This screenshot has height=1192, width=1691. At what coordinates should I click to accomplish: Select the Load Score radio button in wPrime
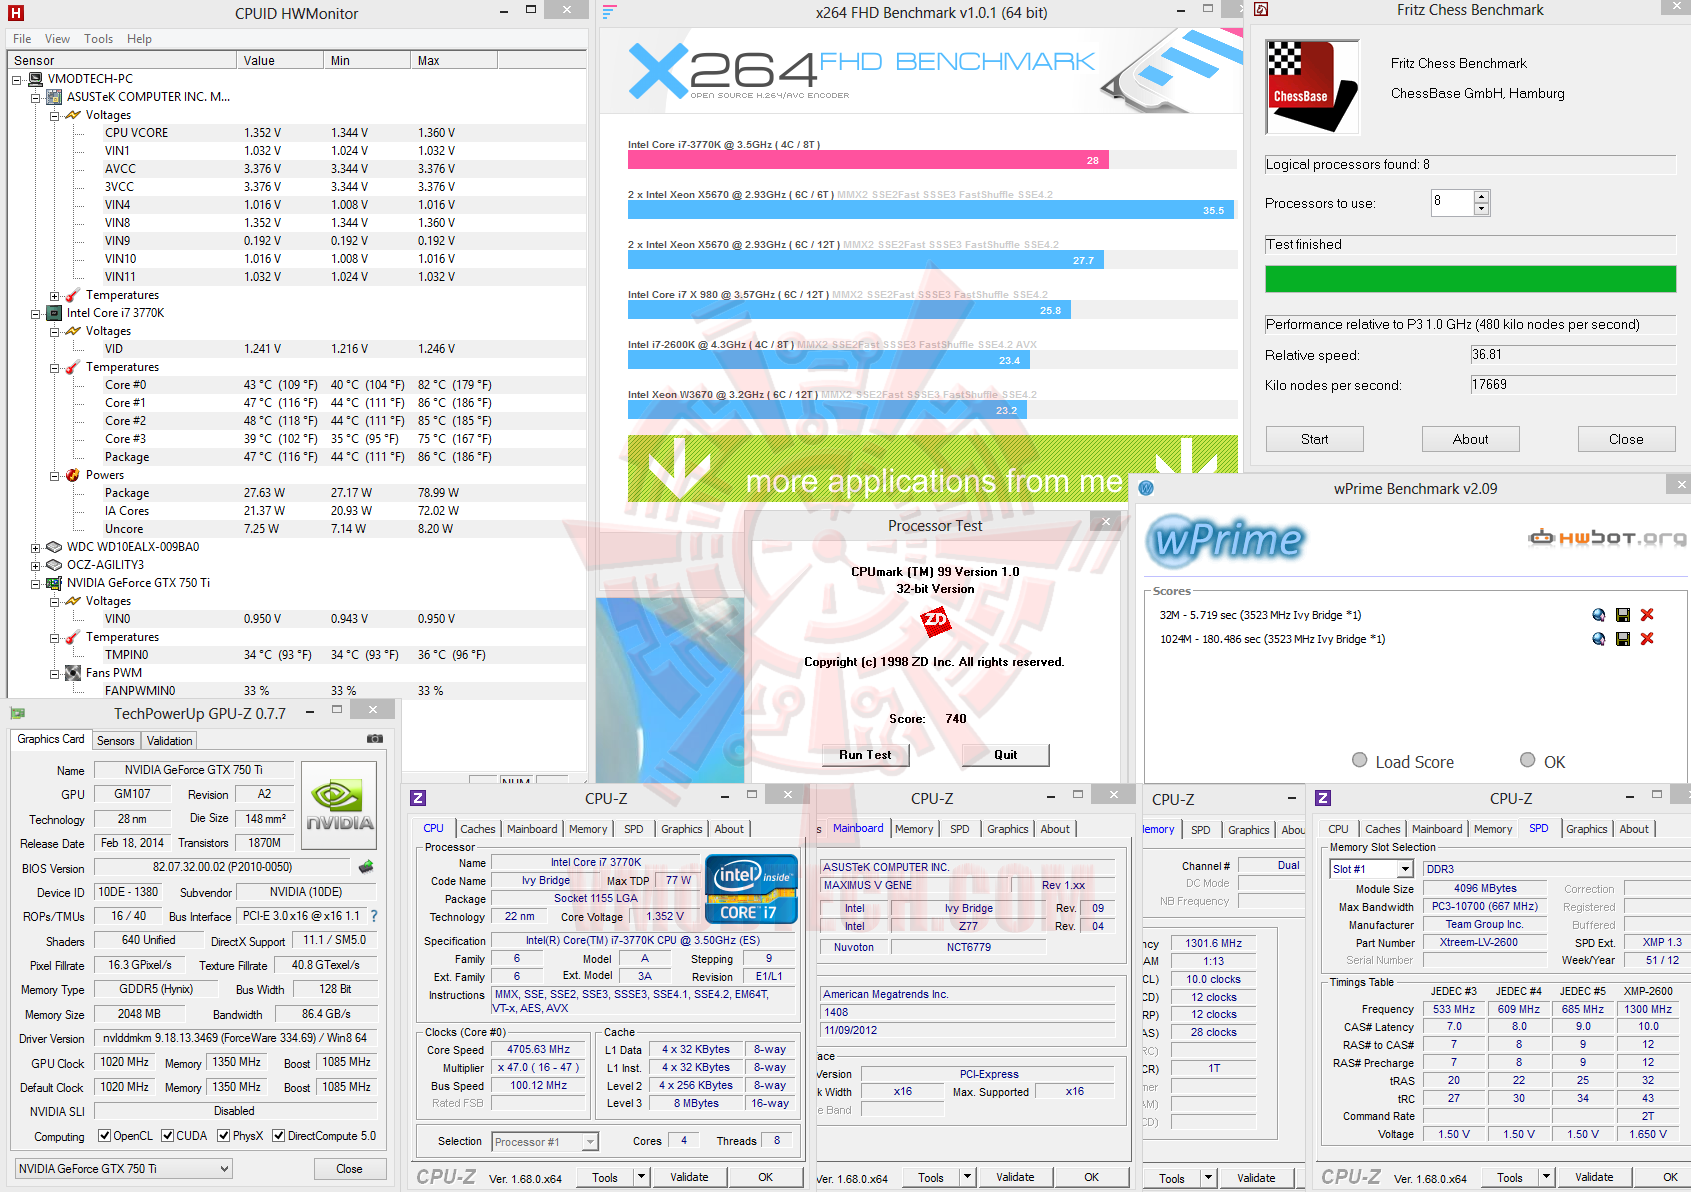tap(1359, 760)
